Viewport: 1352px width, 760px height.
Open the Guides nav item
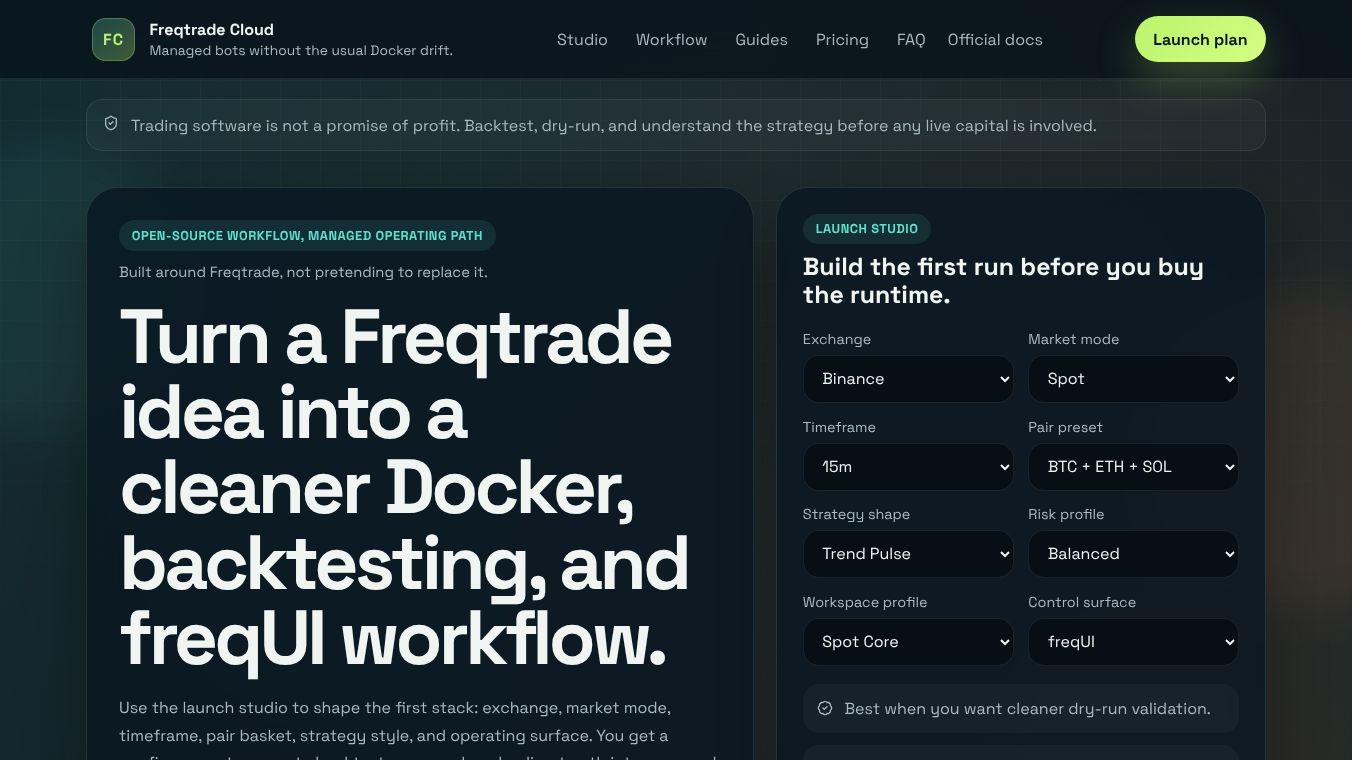(x=761, y=40)
